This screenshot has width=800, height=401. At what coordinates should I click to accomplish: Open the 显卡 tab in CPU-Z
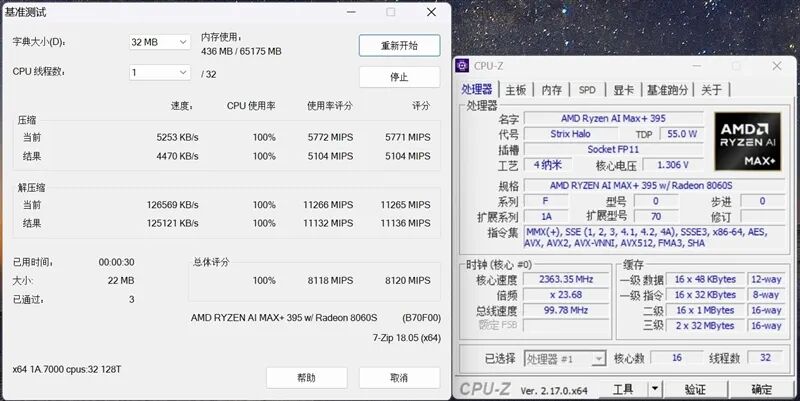pos(623,90)
